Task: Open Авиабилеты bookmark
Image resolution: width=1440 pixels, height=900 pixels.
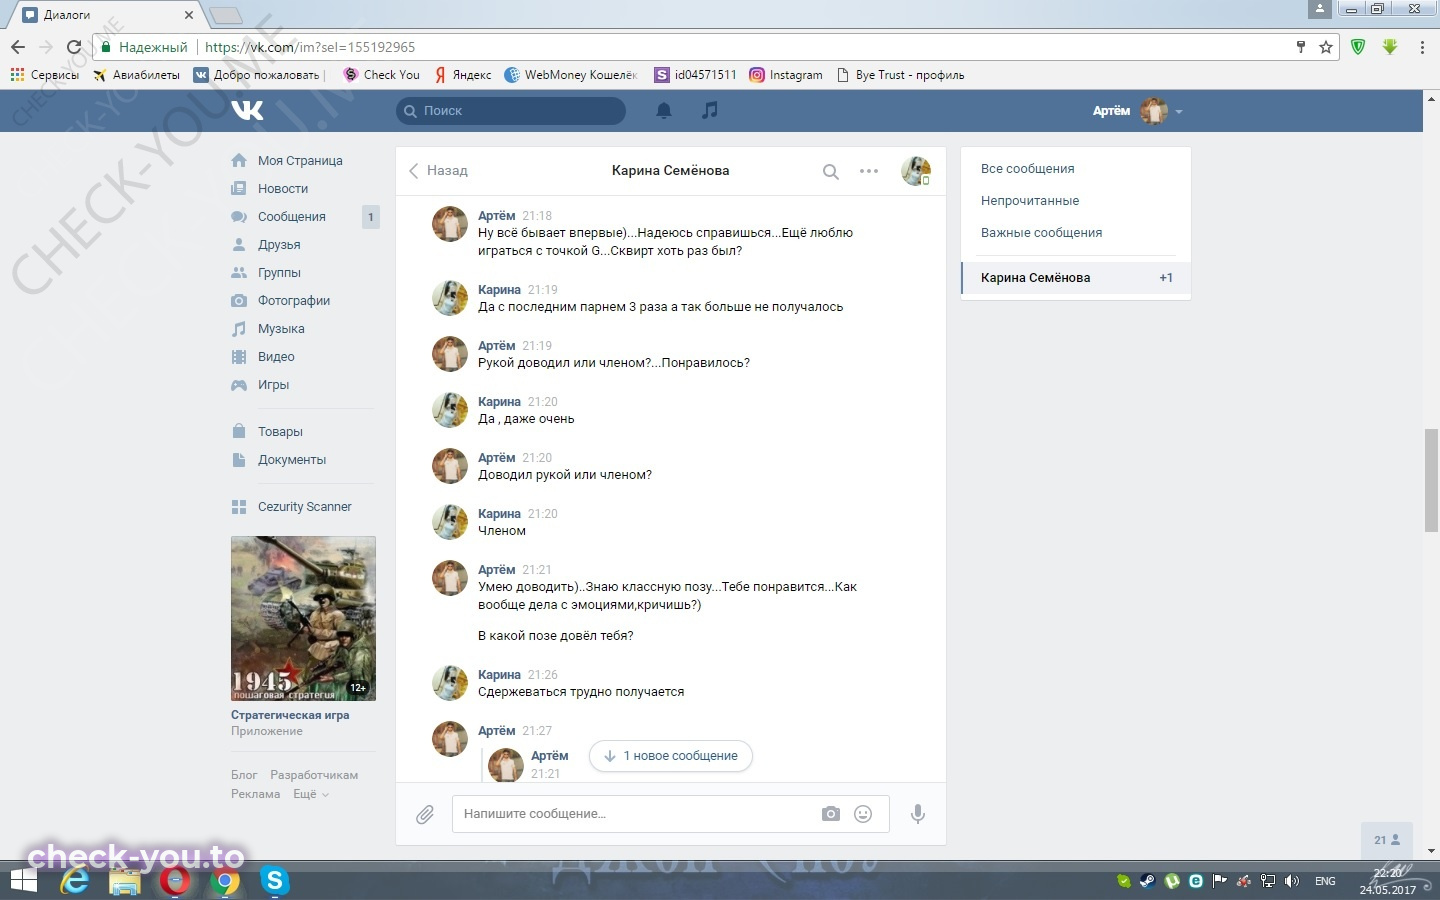Action: point(136,75)
